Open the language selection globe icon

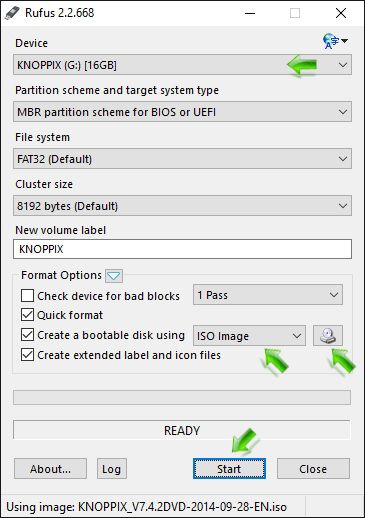pyautogui.click(x=335, y=41)
